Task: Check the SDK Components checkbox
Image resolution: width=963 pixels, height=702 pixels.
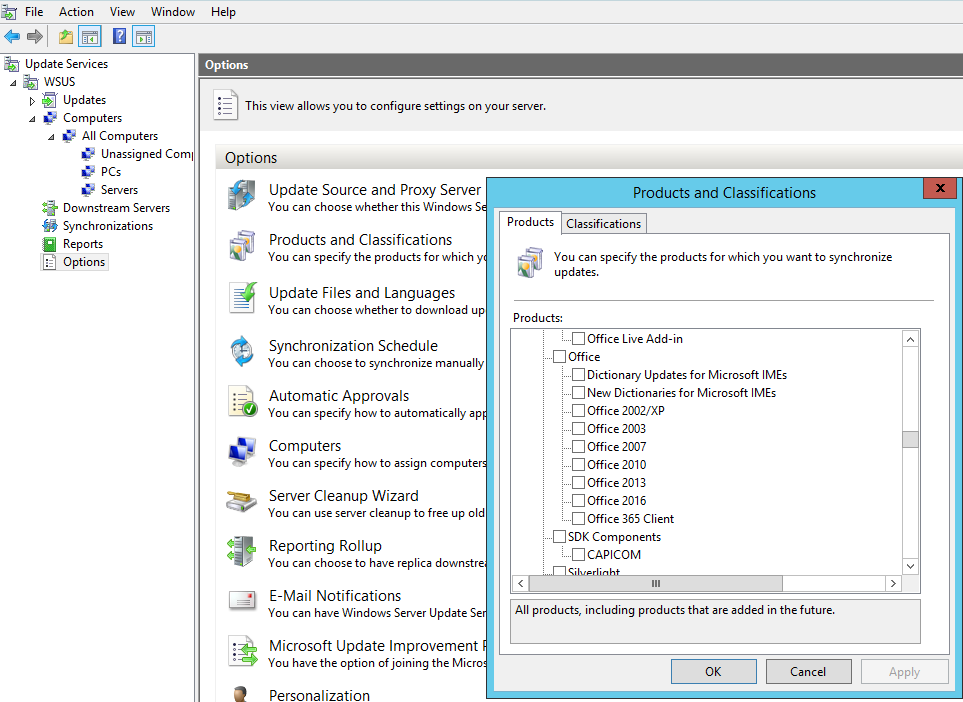Action: click(559, 537)
